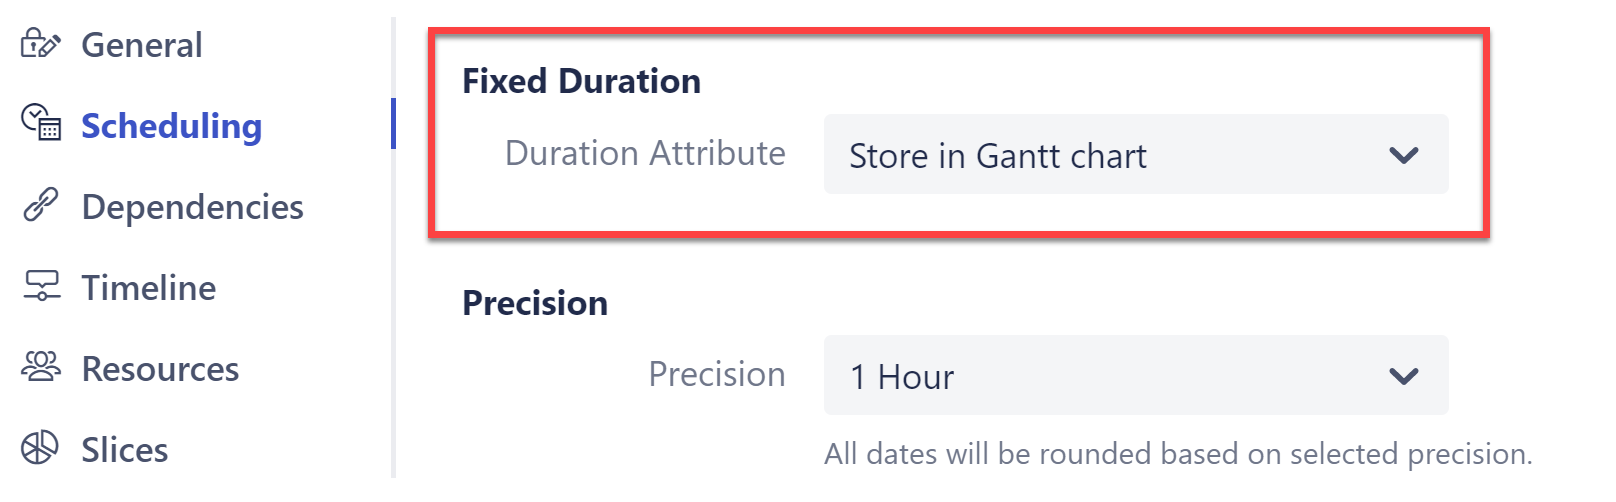Screen dimensions: 1616x502
Task: Click the Duration Attribute field label
Action: click(x=645, y=153)
